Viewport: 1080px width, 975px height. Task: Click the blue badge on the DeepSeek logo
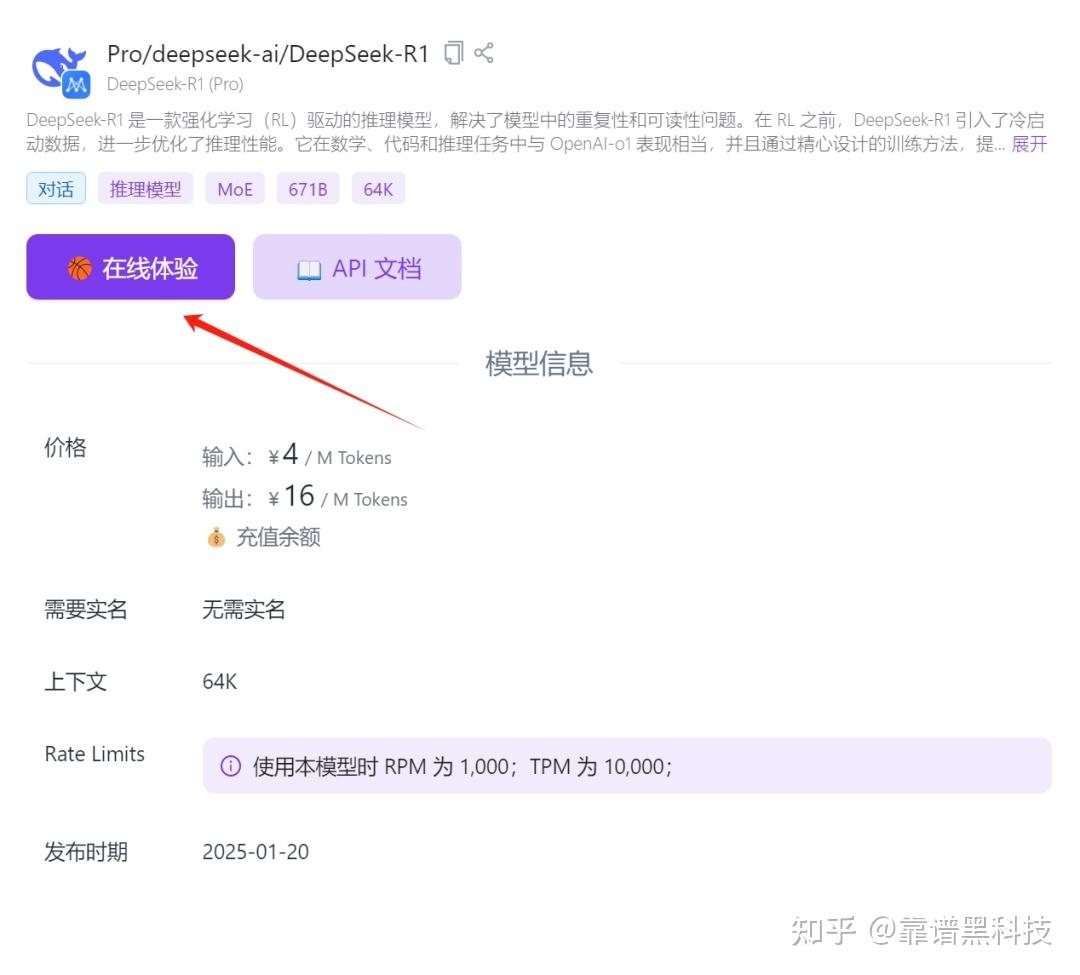77,85
